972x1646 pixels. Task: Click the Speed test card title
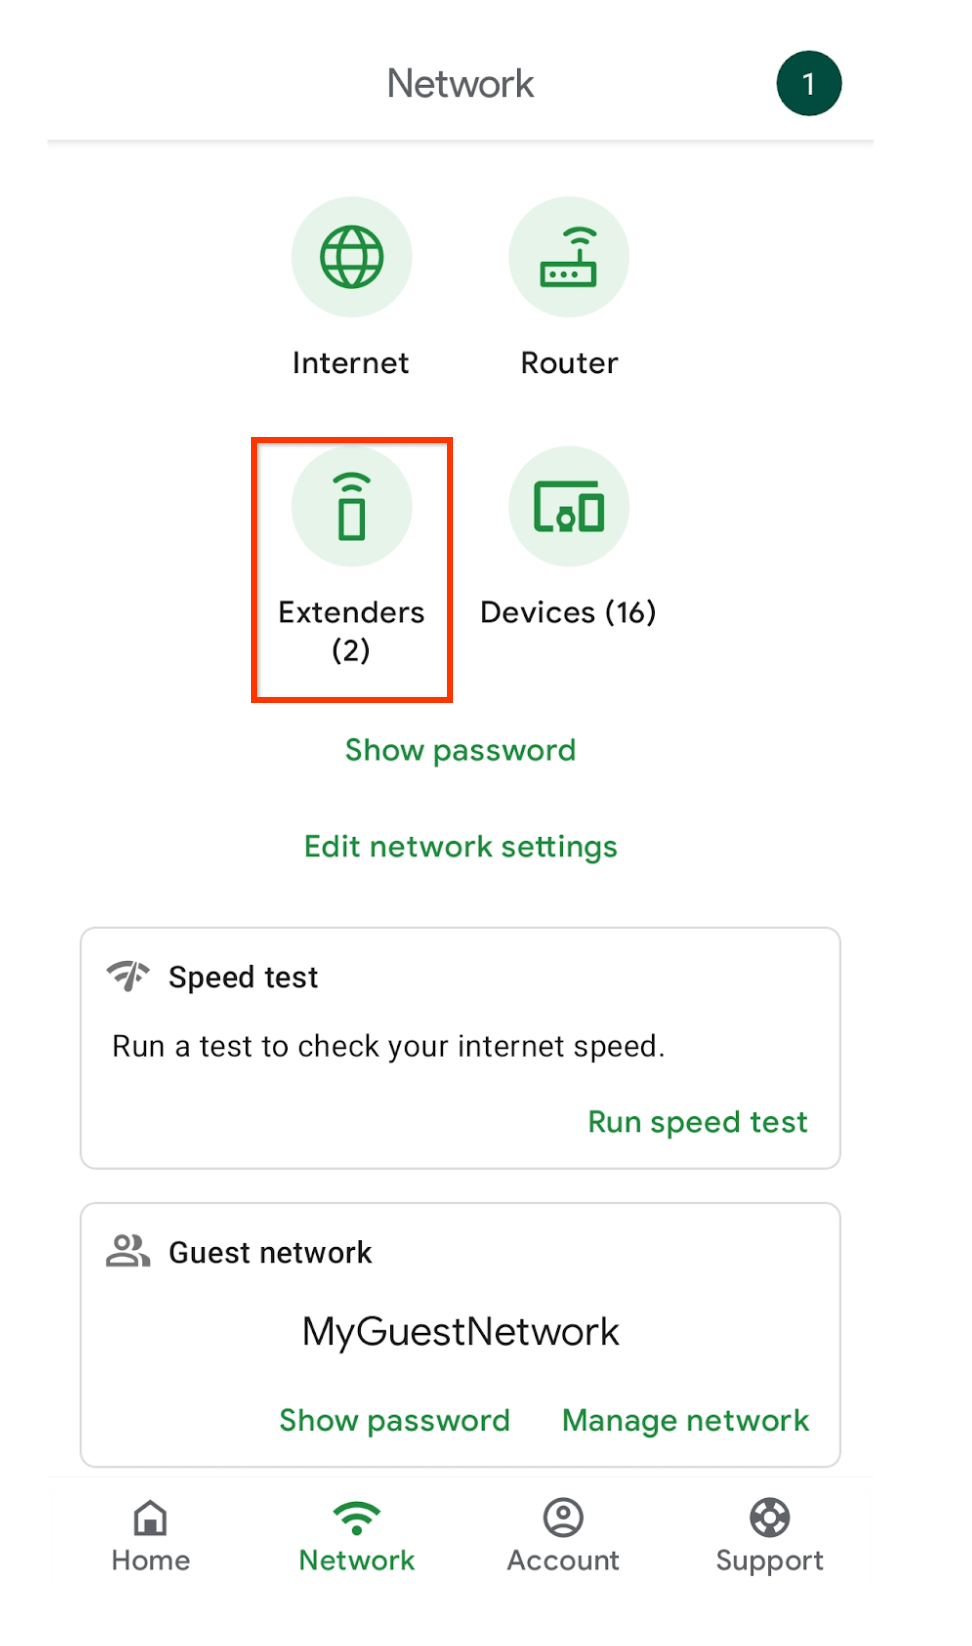(x=243, y=977)
